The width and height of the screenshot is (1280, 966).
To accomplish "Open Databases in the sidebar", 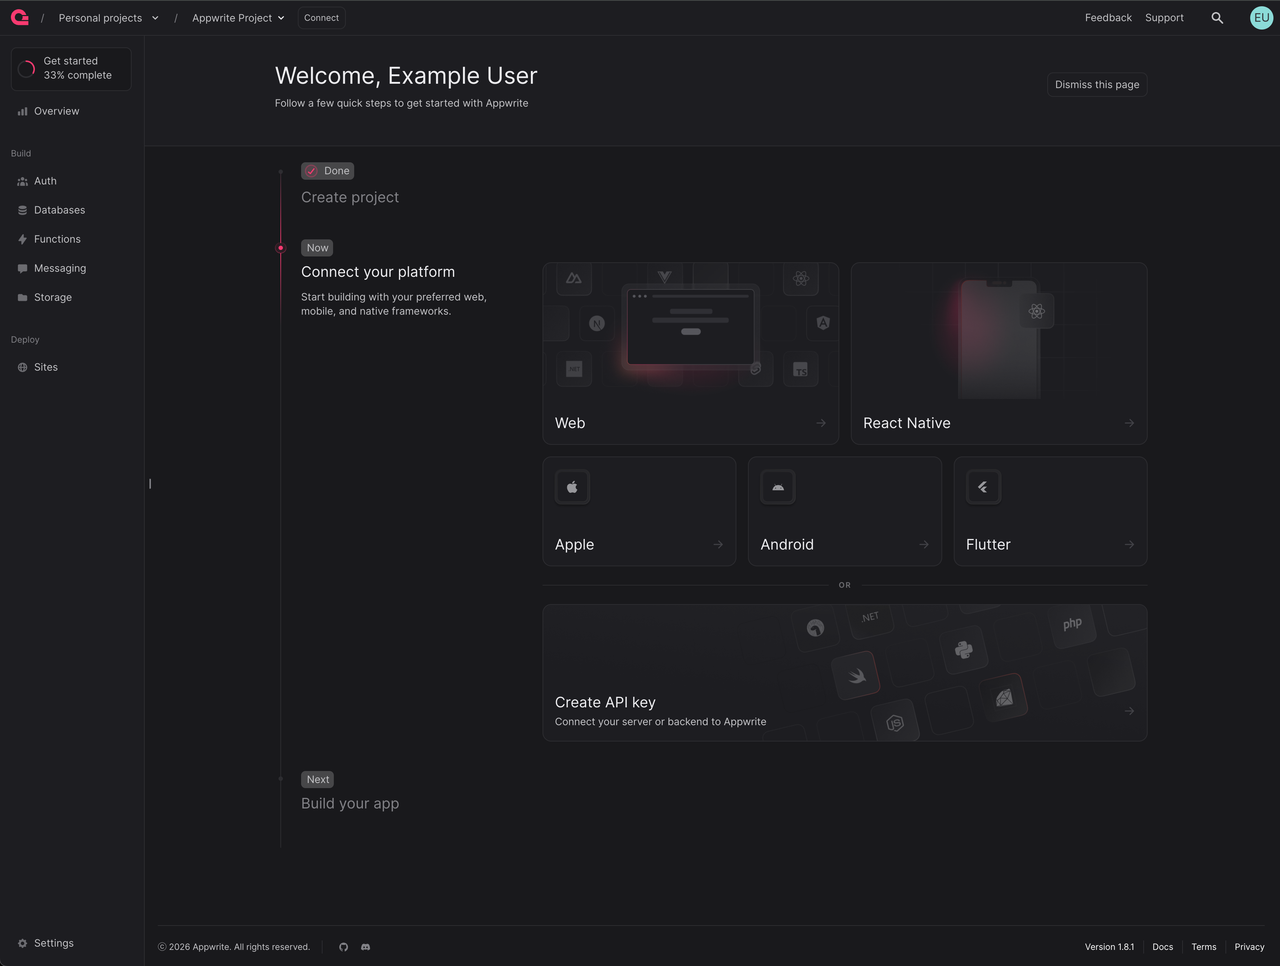I will (x=59, y=210).
